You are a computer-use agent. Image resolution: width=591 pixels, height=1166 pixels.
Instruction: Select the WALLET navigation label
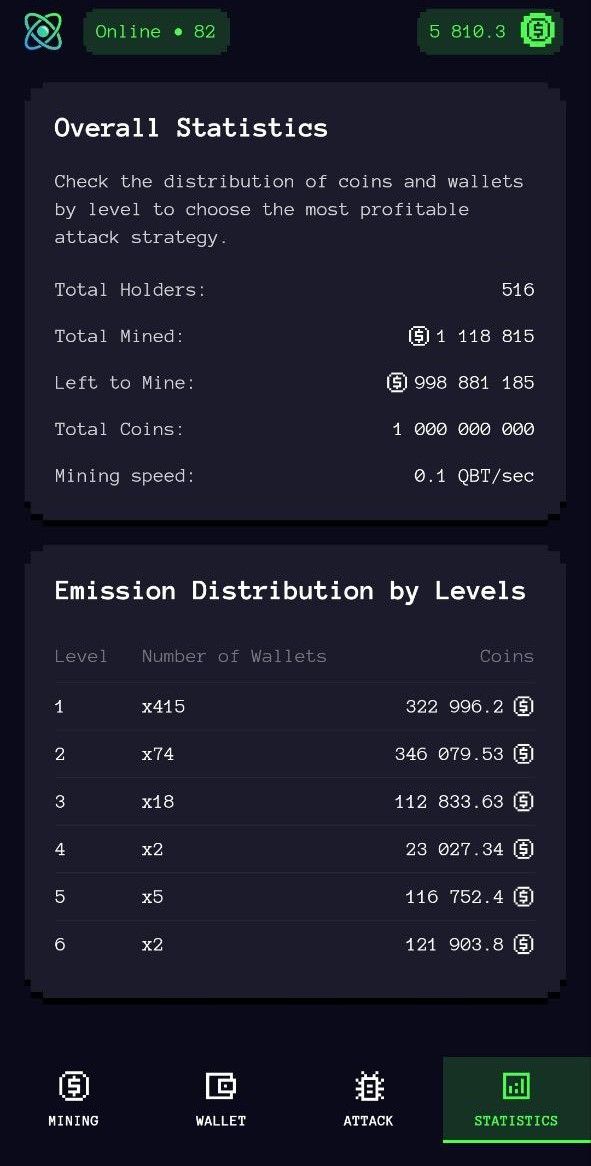[220, 1120]
